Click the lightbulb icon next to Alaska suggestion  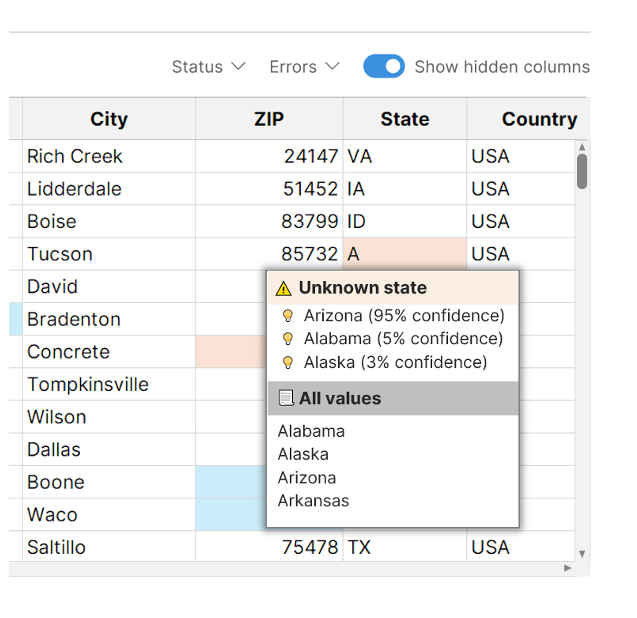[288, 362]
